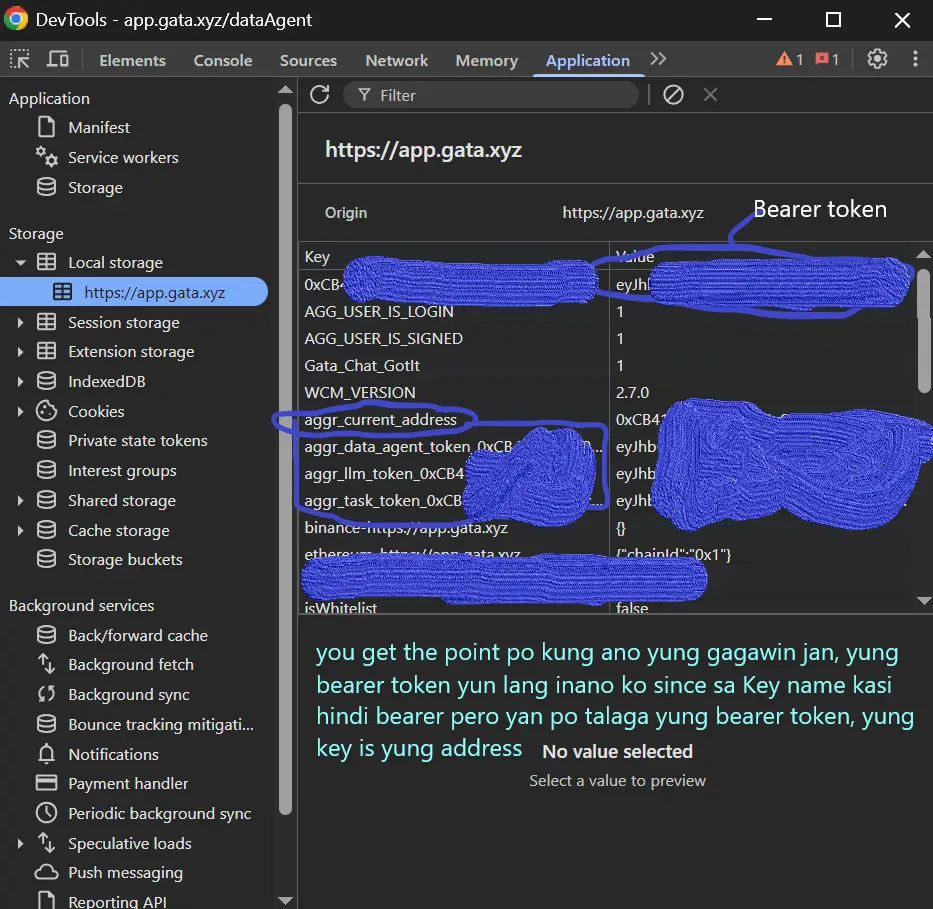The image size is (933, 909).
Task: Click the Notifications bell icon
Action: (46, 754)
